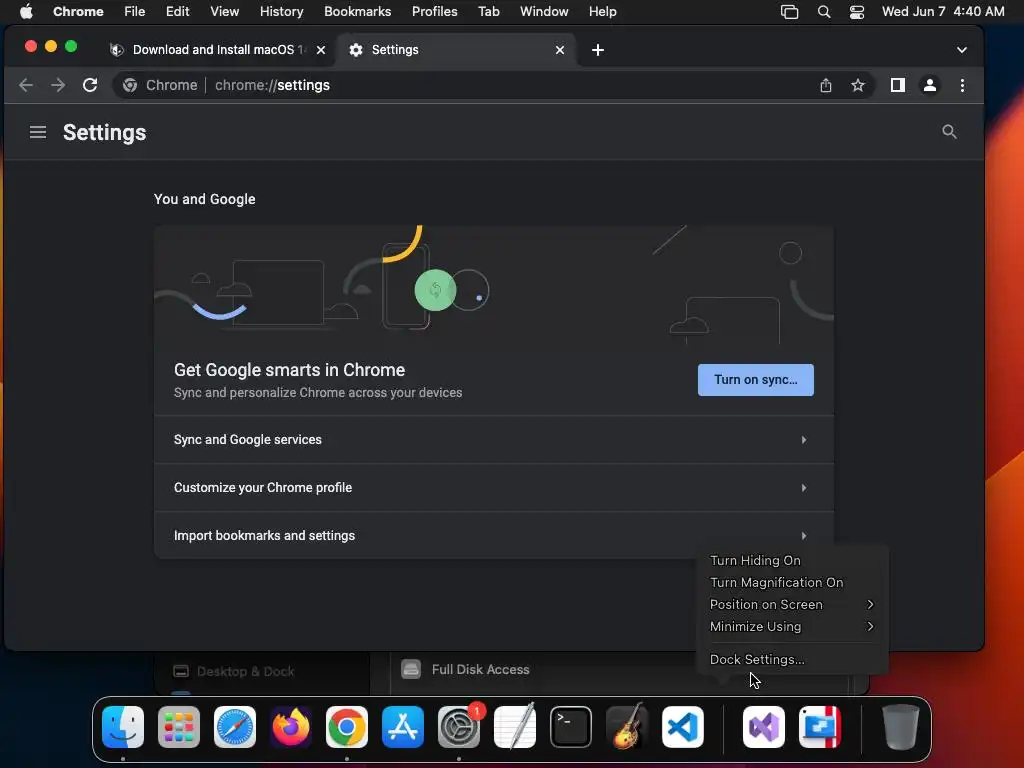Screen dimensions: 1024x768
Task: Open Control Center in the menu bar
Action: coord(857,12)
